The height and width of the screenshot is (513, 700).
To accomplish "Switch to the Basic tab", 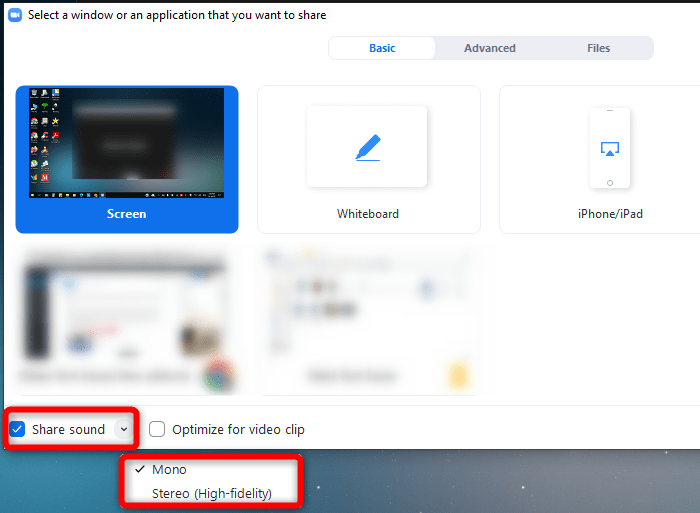I will tap(382, 48).
